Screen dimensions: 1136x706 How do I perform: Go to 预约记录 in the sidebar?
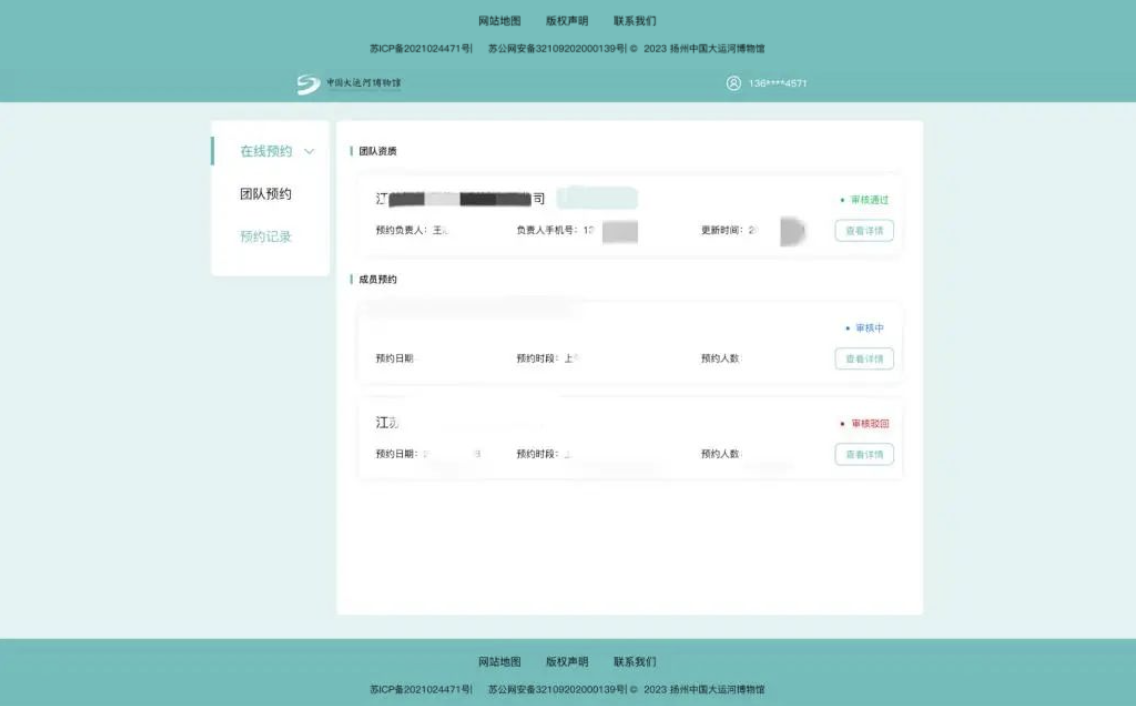tap(265, 237)
